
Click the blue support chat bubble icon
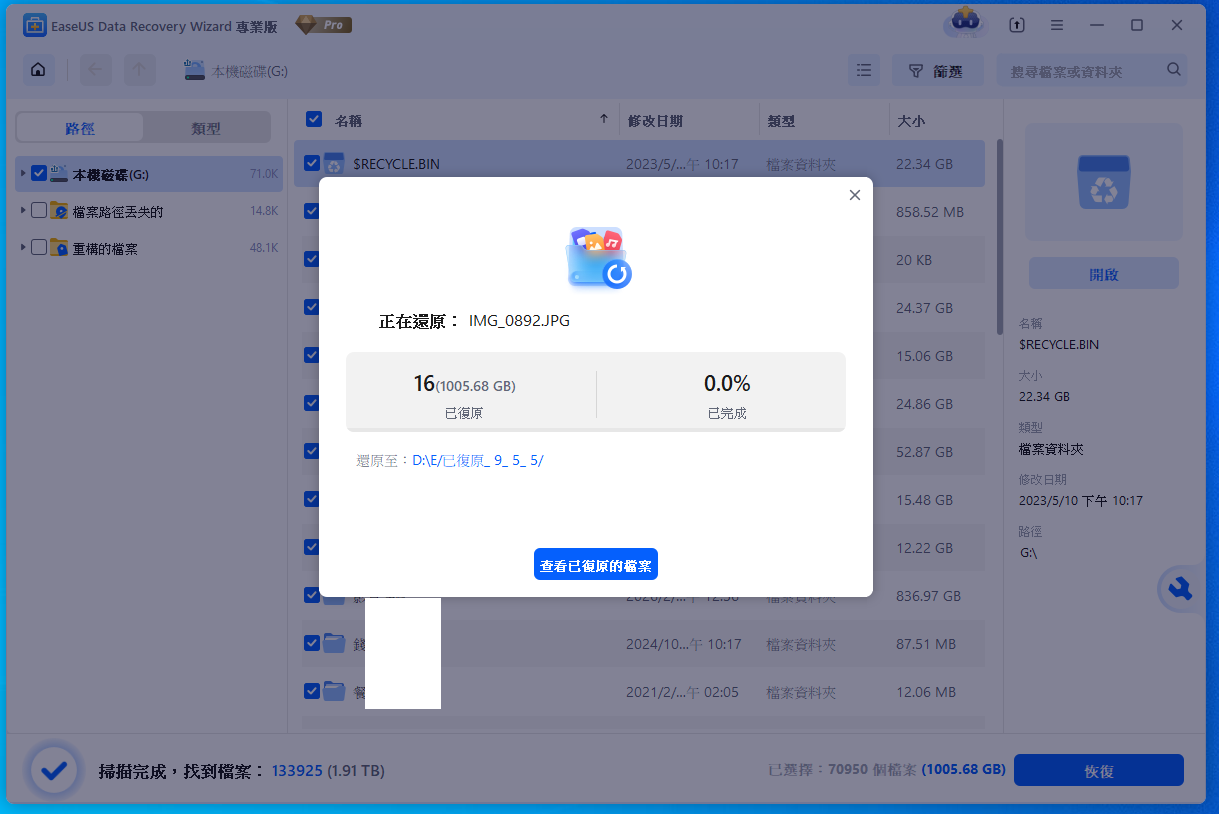pyautogui.click(x=1181, y=589)
